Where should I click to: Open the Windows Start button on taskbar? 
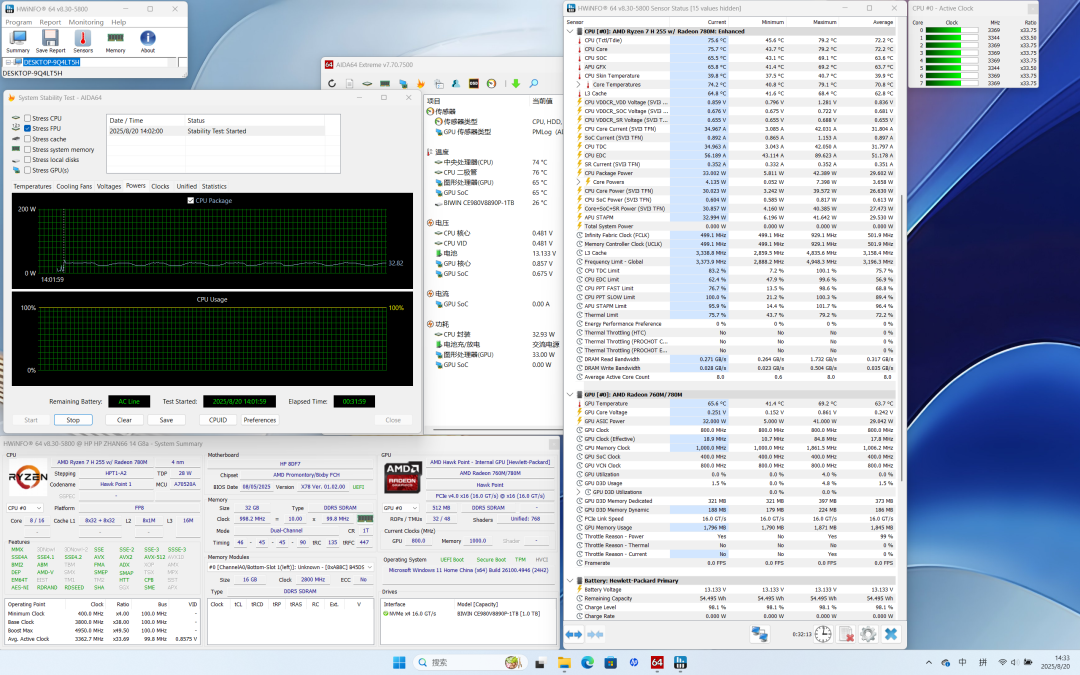coord(399,663)
